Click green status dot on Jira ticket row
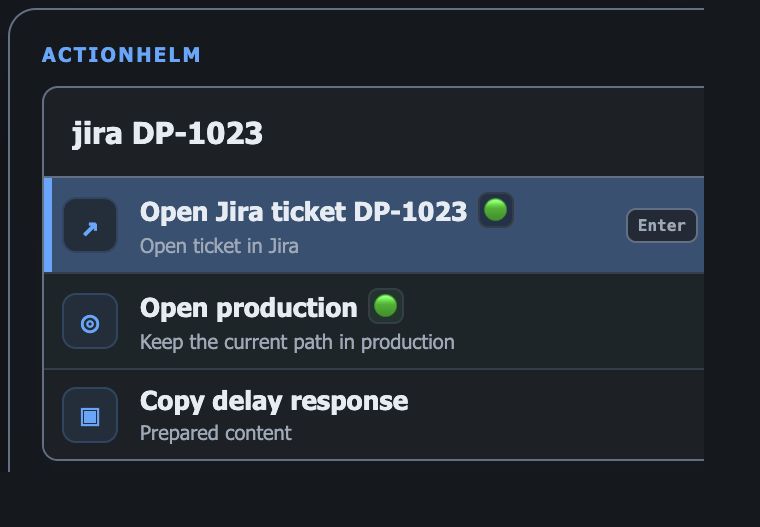 click(496, 210)
